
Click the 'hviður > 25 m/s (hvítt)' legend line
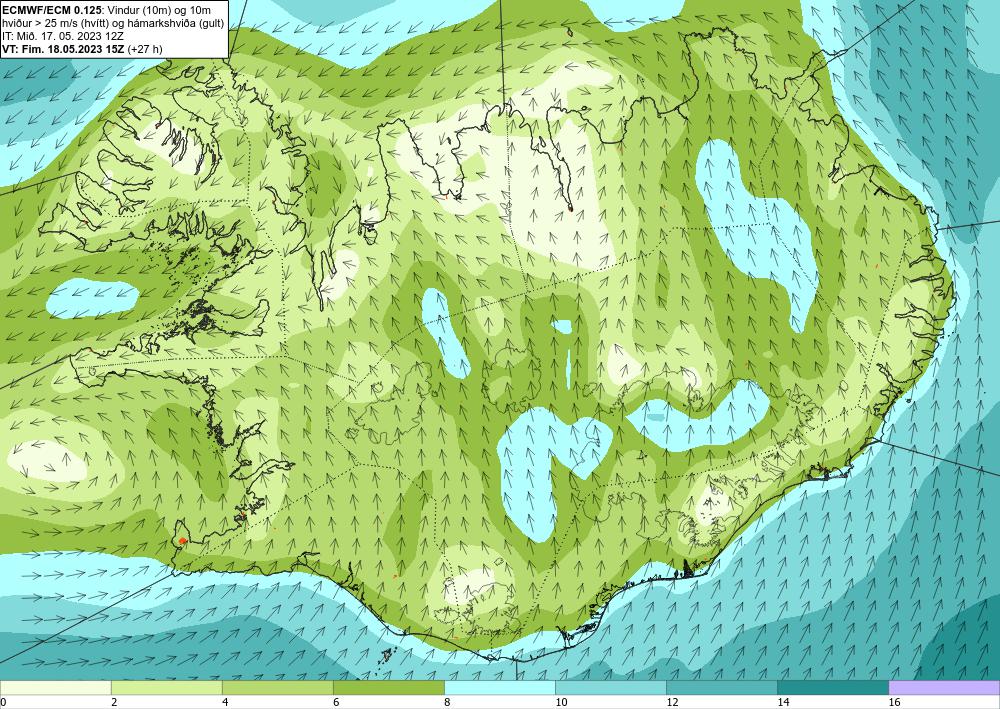(x=55, y=22)
